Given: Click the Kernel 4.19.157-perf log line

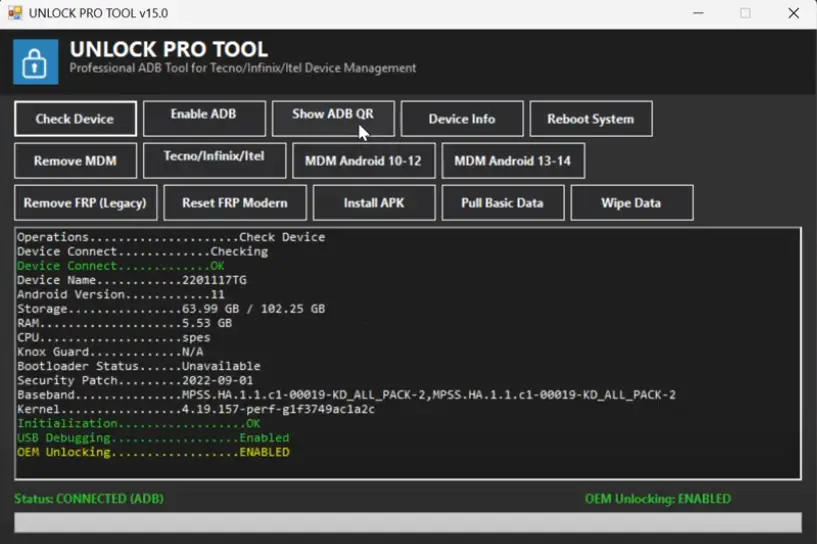Looking at the screenshot, I should [196, 409].
